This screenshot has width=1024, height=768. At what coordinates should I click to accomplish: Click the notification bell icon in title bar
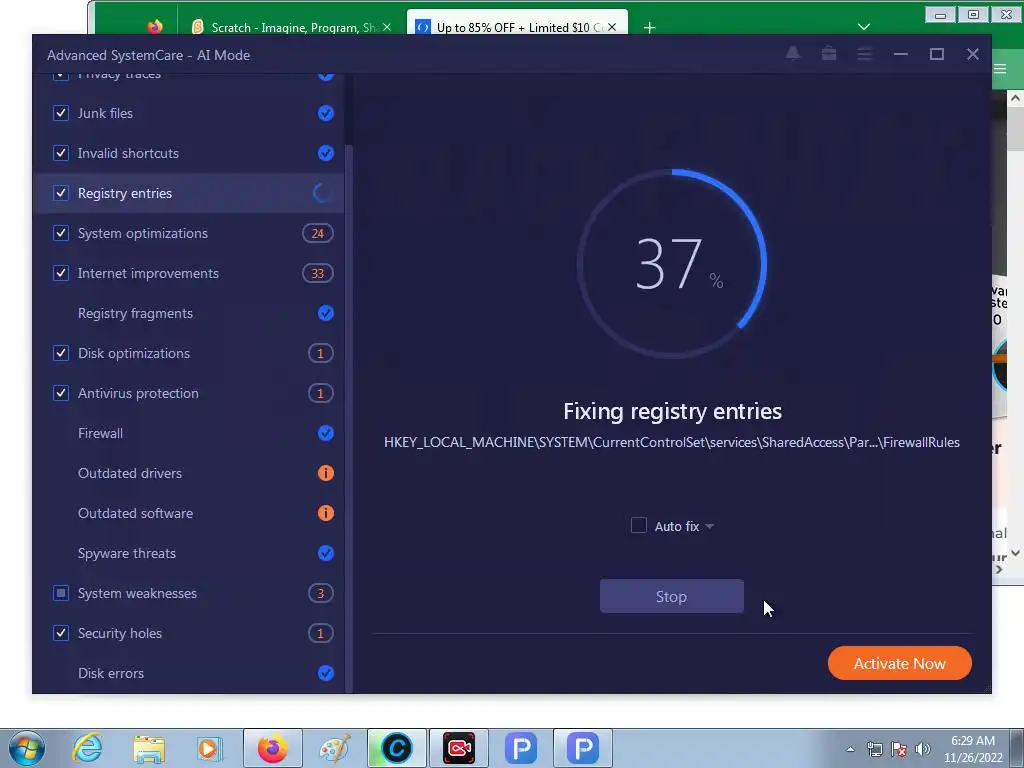click(793, 54)
